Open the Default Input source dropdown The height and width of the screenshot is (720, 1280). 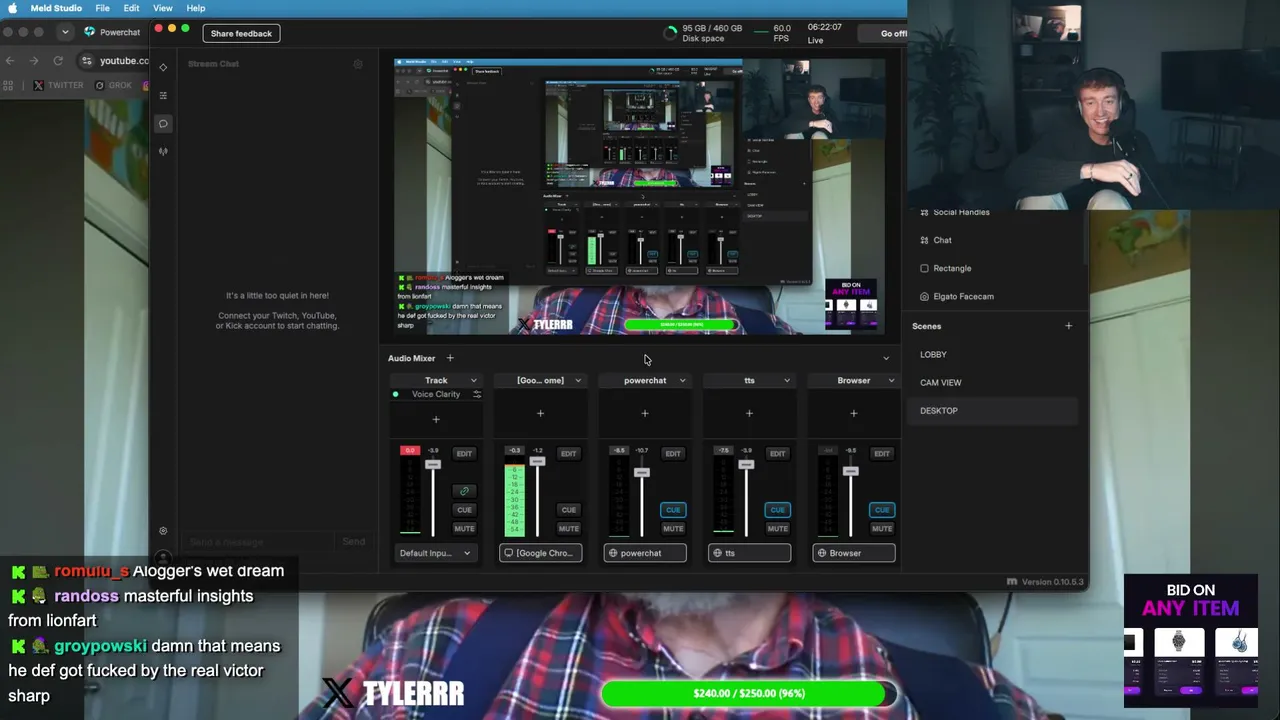pyautogui.click(x=436, y=553)
